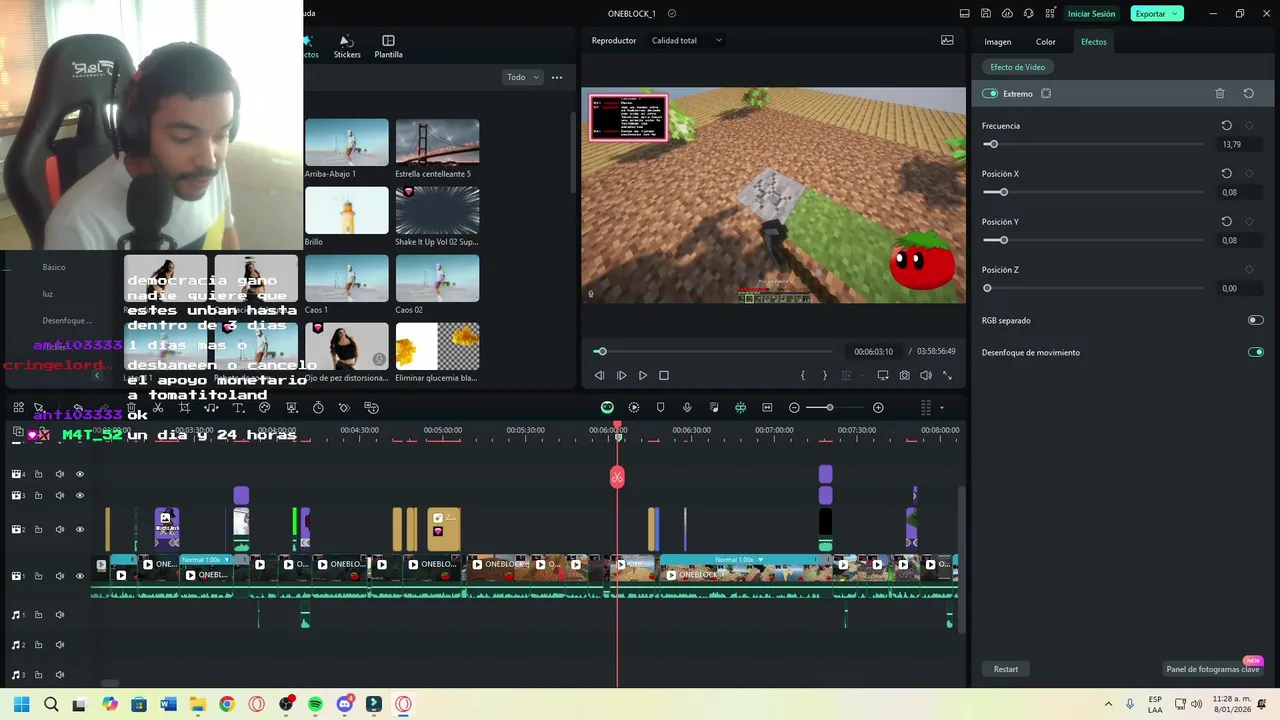
Task: Reset the Frecuencia value
Action: pyautogui.click(x=1227, y=126)
